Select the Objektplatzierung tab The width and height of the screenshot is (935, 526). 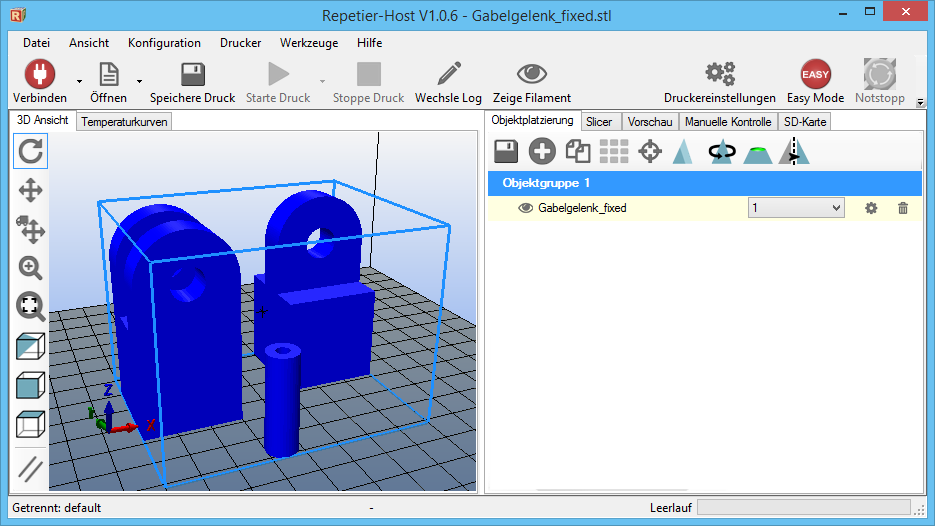click(532, 120)
